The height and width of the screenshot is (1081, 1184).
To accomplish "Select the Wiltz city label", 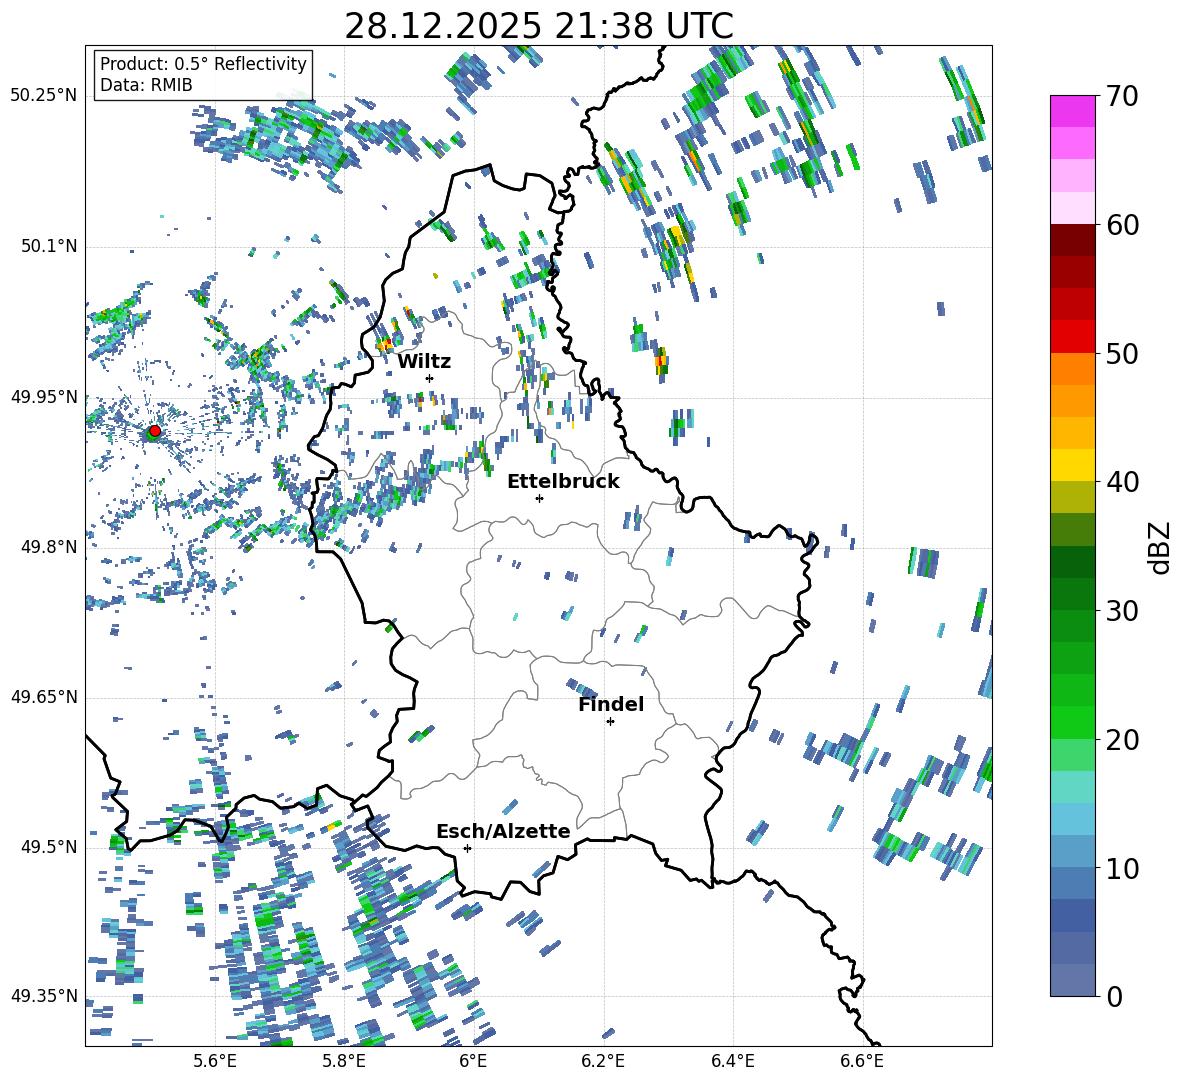I will (x=424, y=362).
